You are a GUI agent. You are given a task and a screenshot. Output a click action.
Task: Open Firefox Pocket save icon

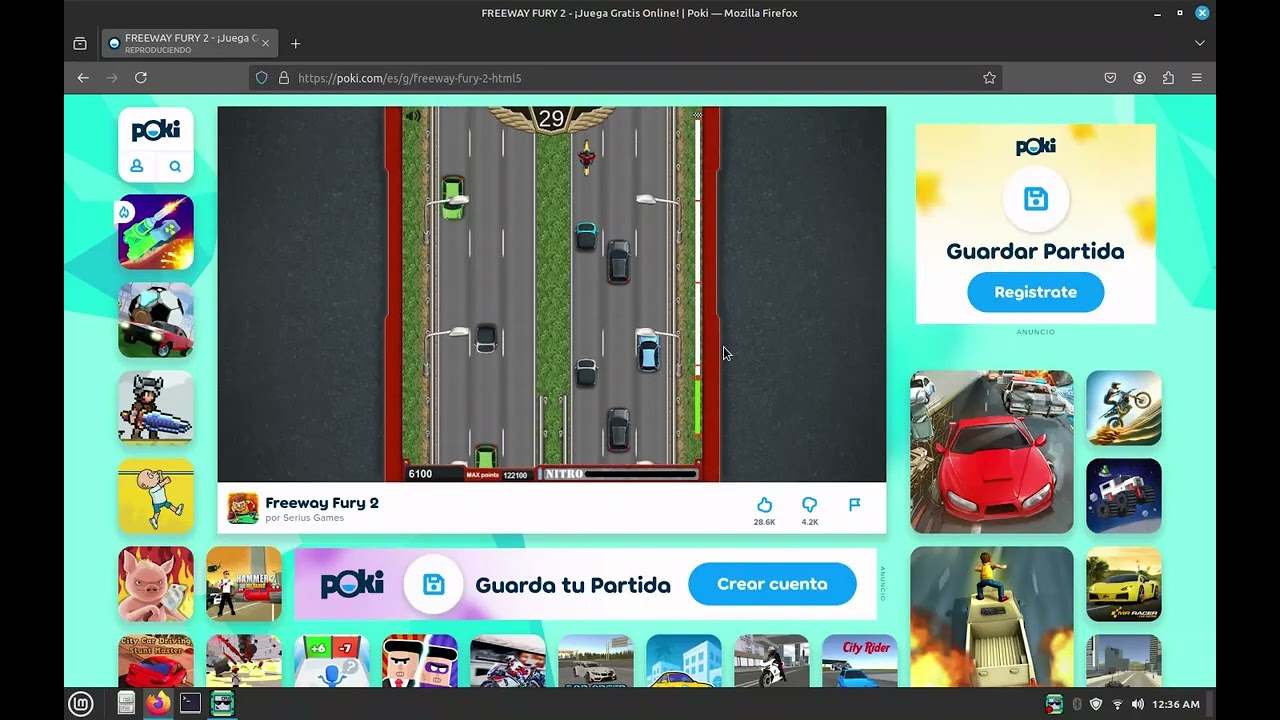point(1110,78)
